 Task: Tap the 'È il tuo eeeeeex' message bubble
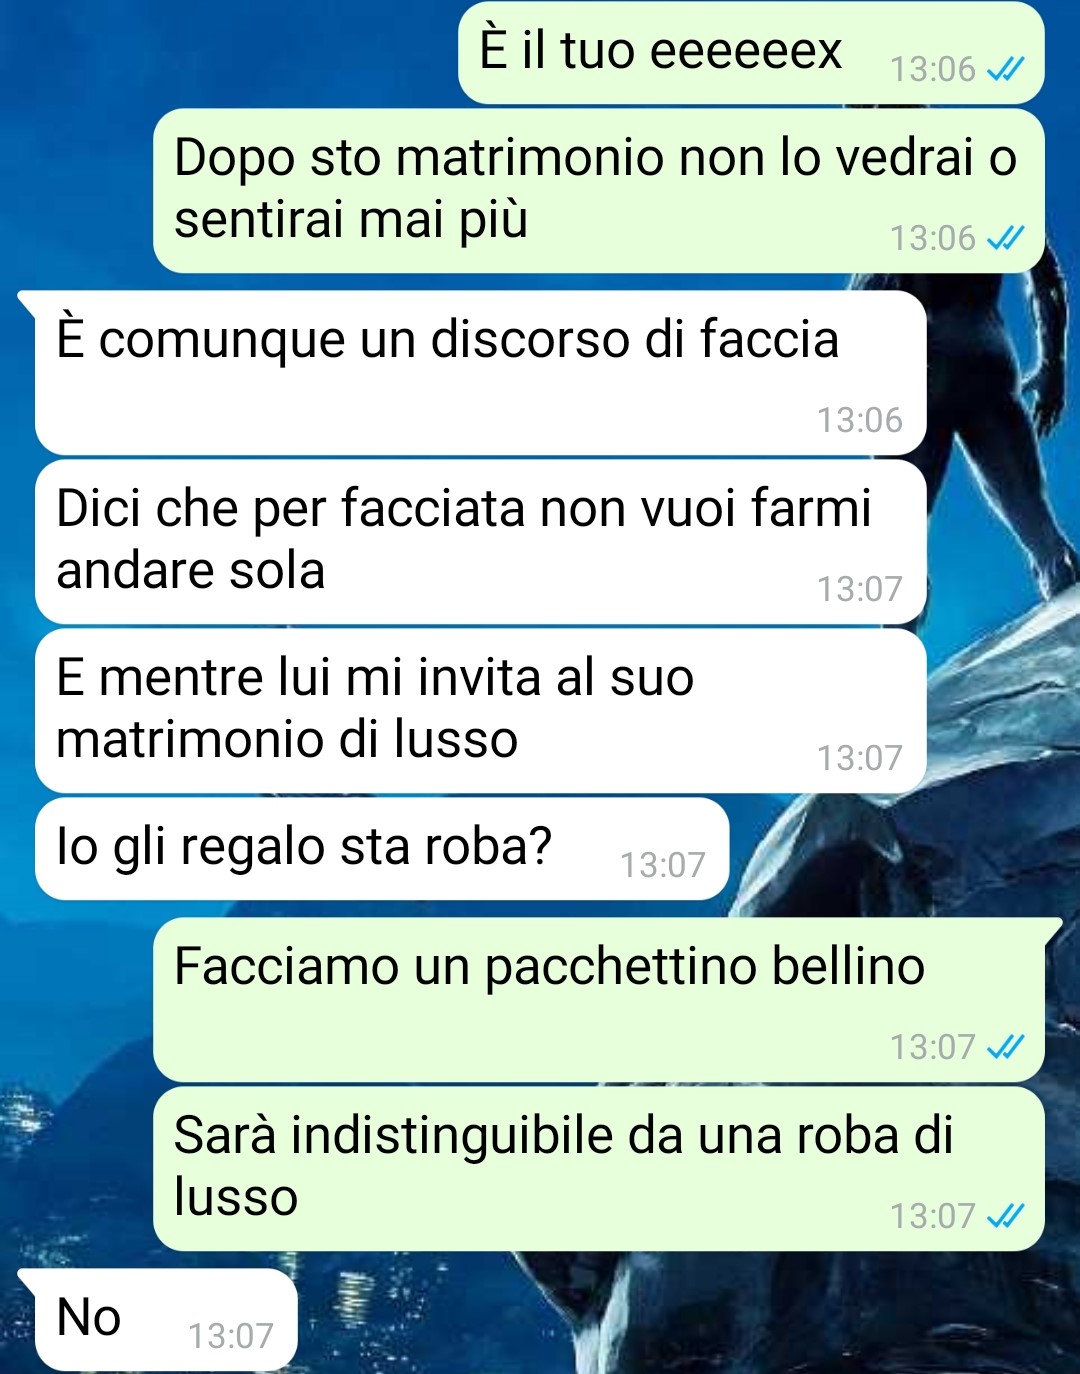click(x=751, y=52)
